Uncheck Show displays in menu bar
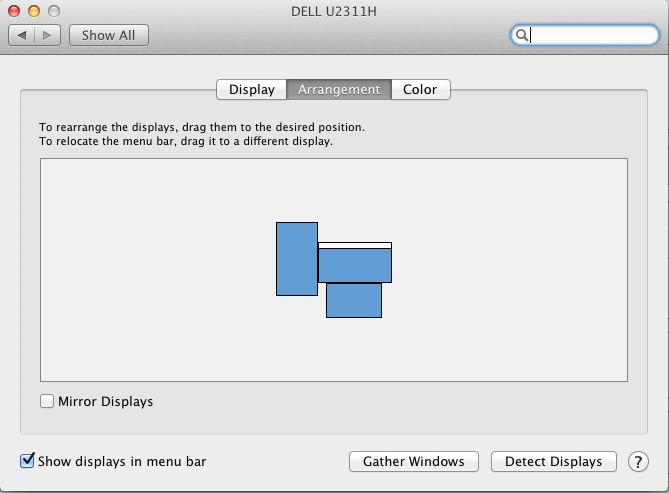669x493 pixels. point(27,461)
